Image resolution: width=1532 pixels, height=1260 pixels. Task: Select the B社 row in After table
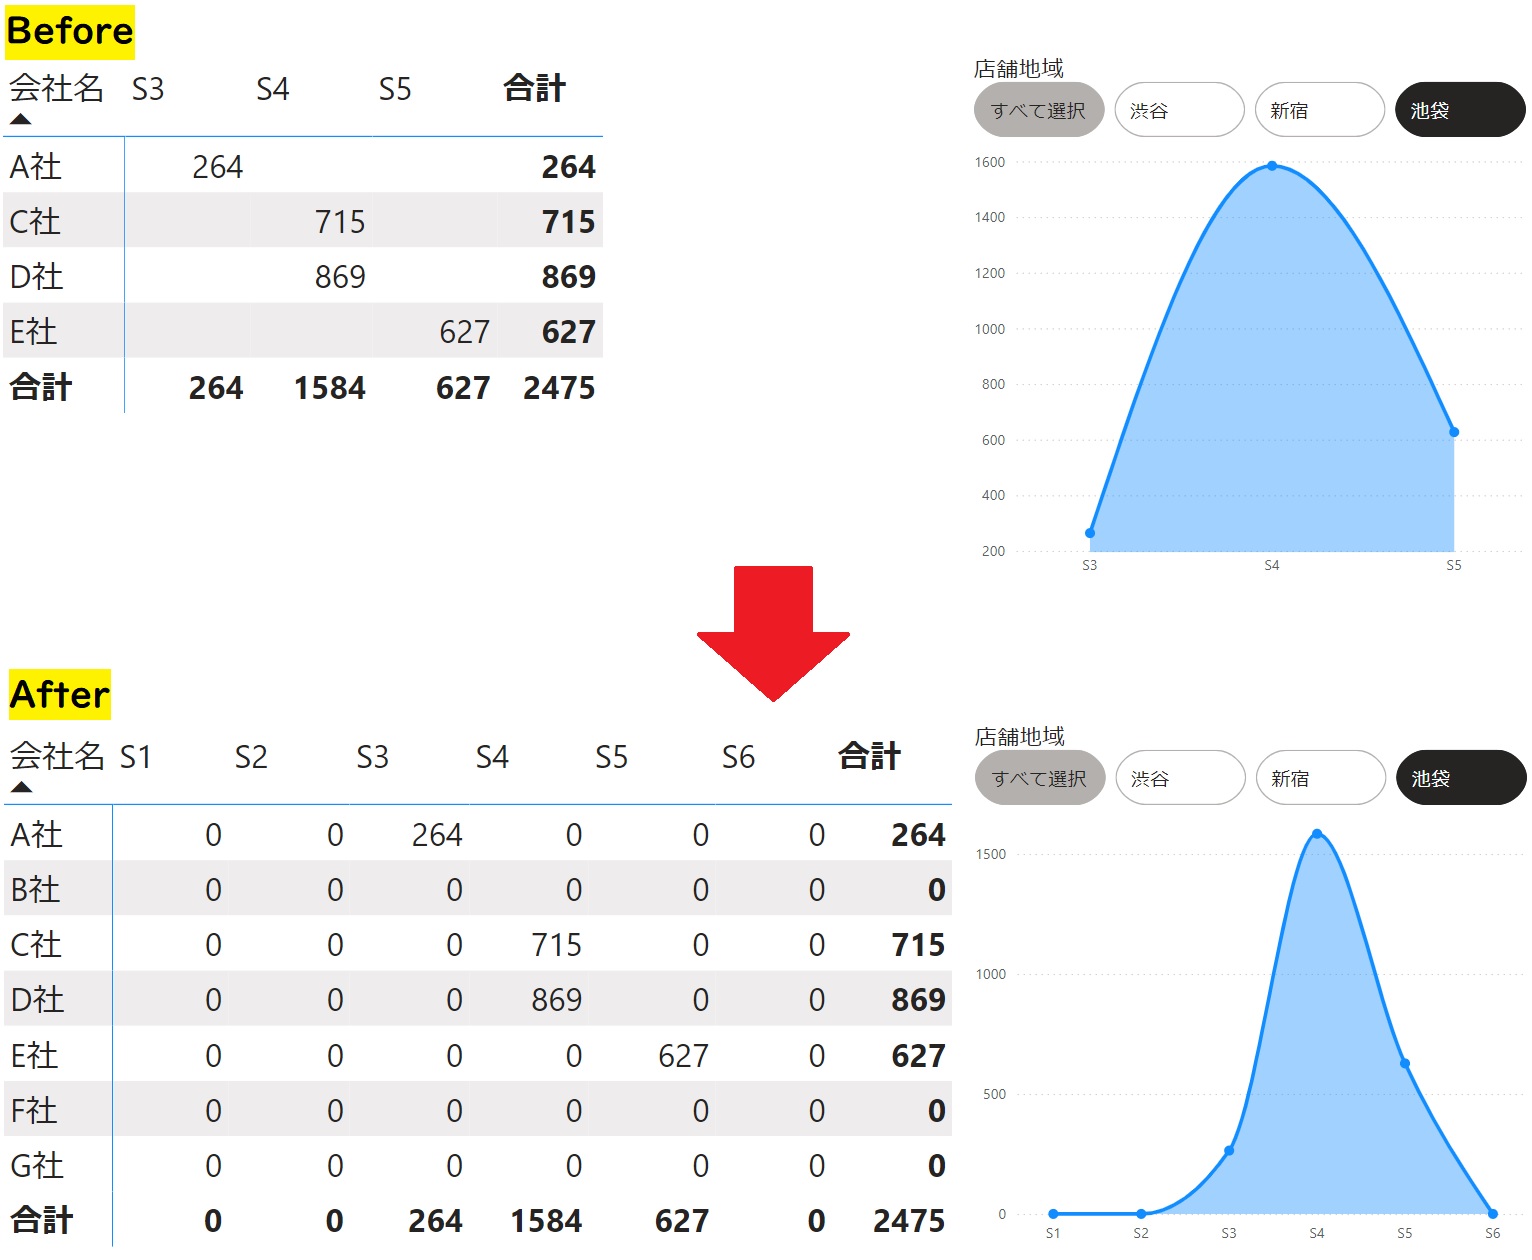tap(36, 889)
